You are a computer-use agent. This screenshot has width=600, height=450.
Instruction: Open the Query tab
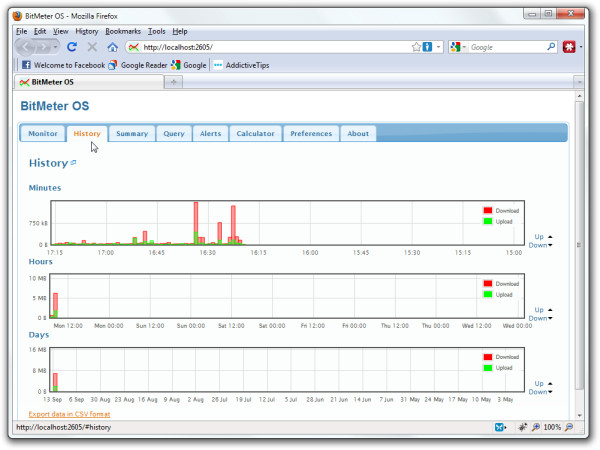tap(174, 134)
